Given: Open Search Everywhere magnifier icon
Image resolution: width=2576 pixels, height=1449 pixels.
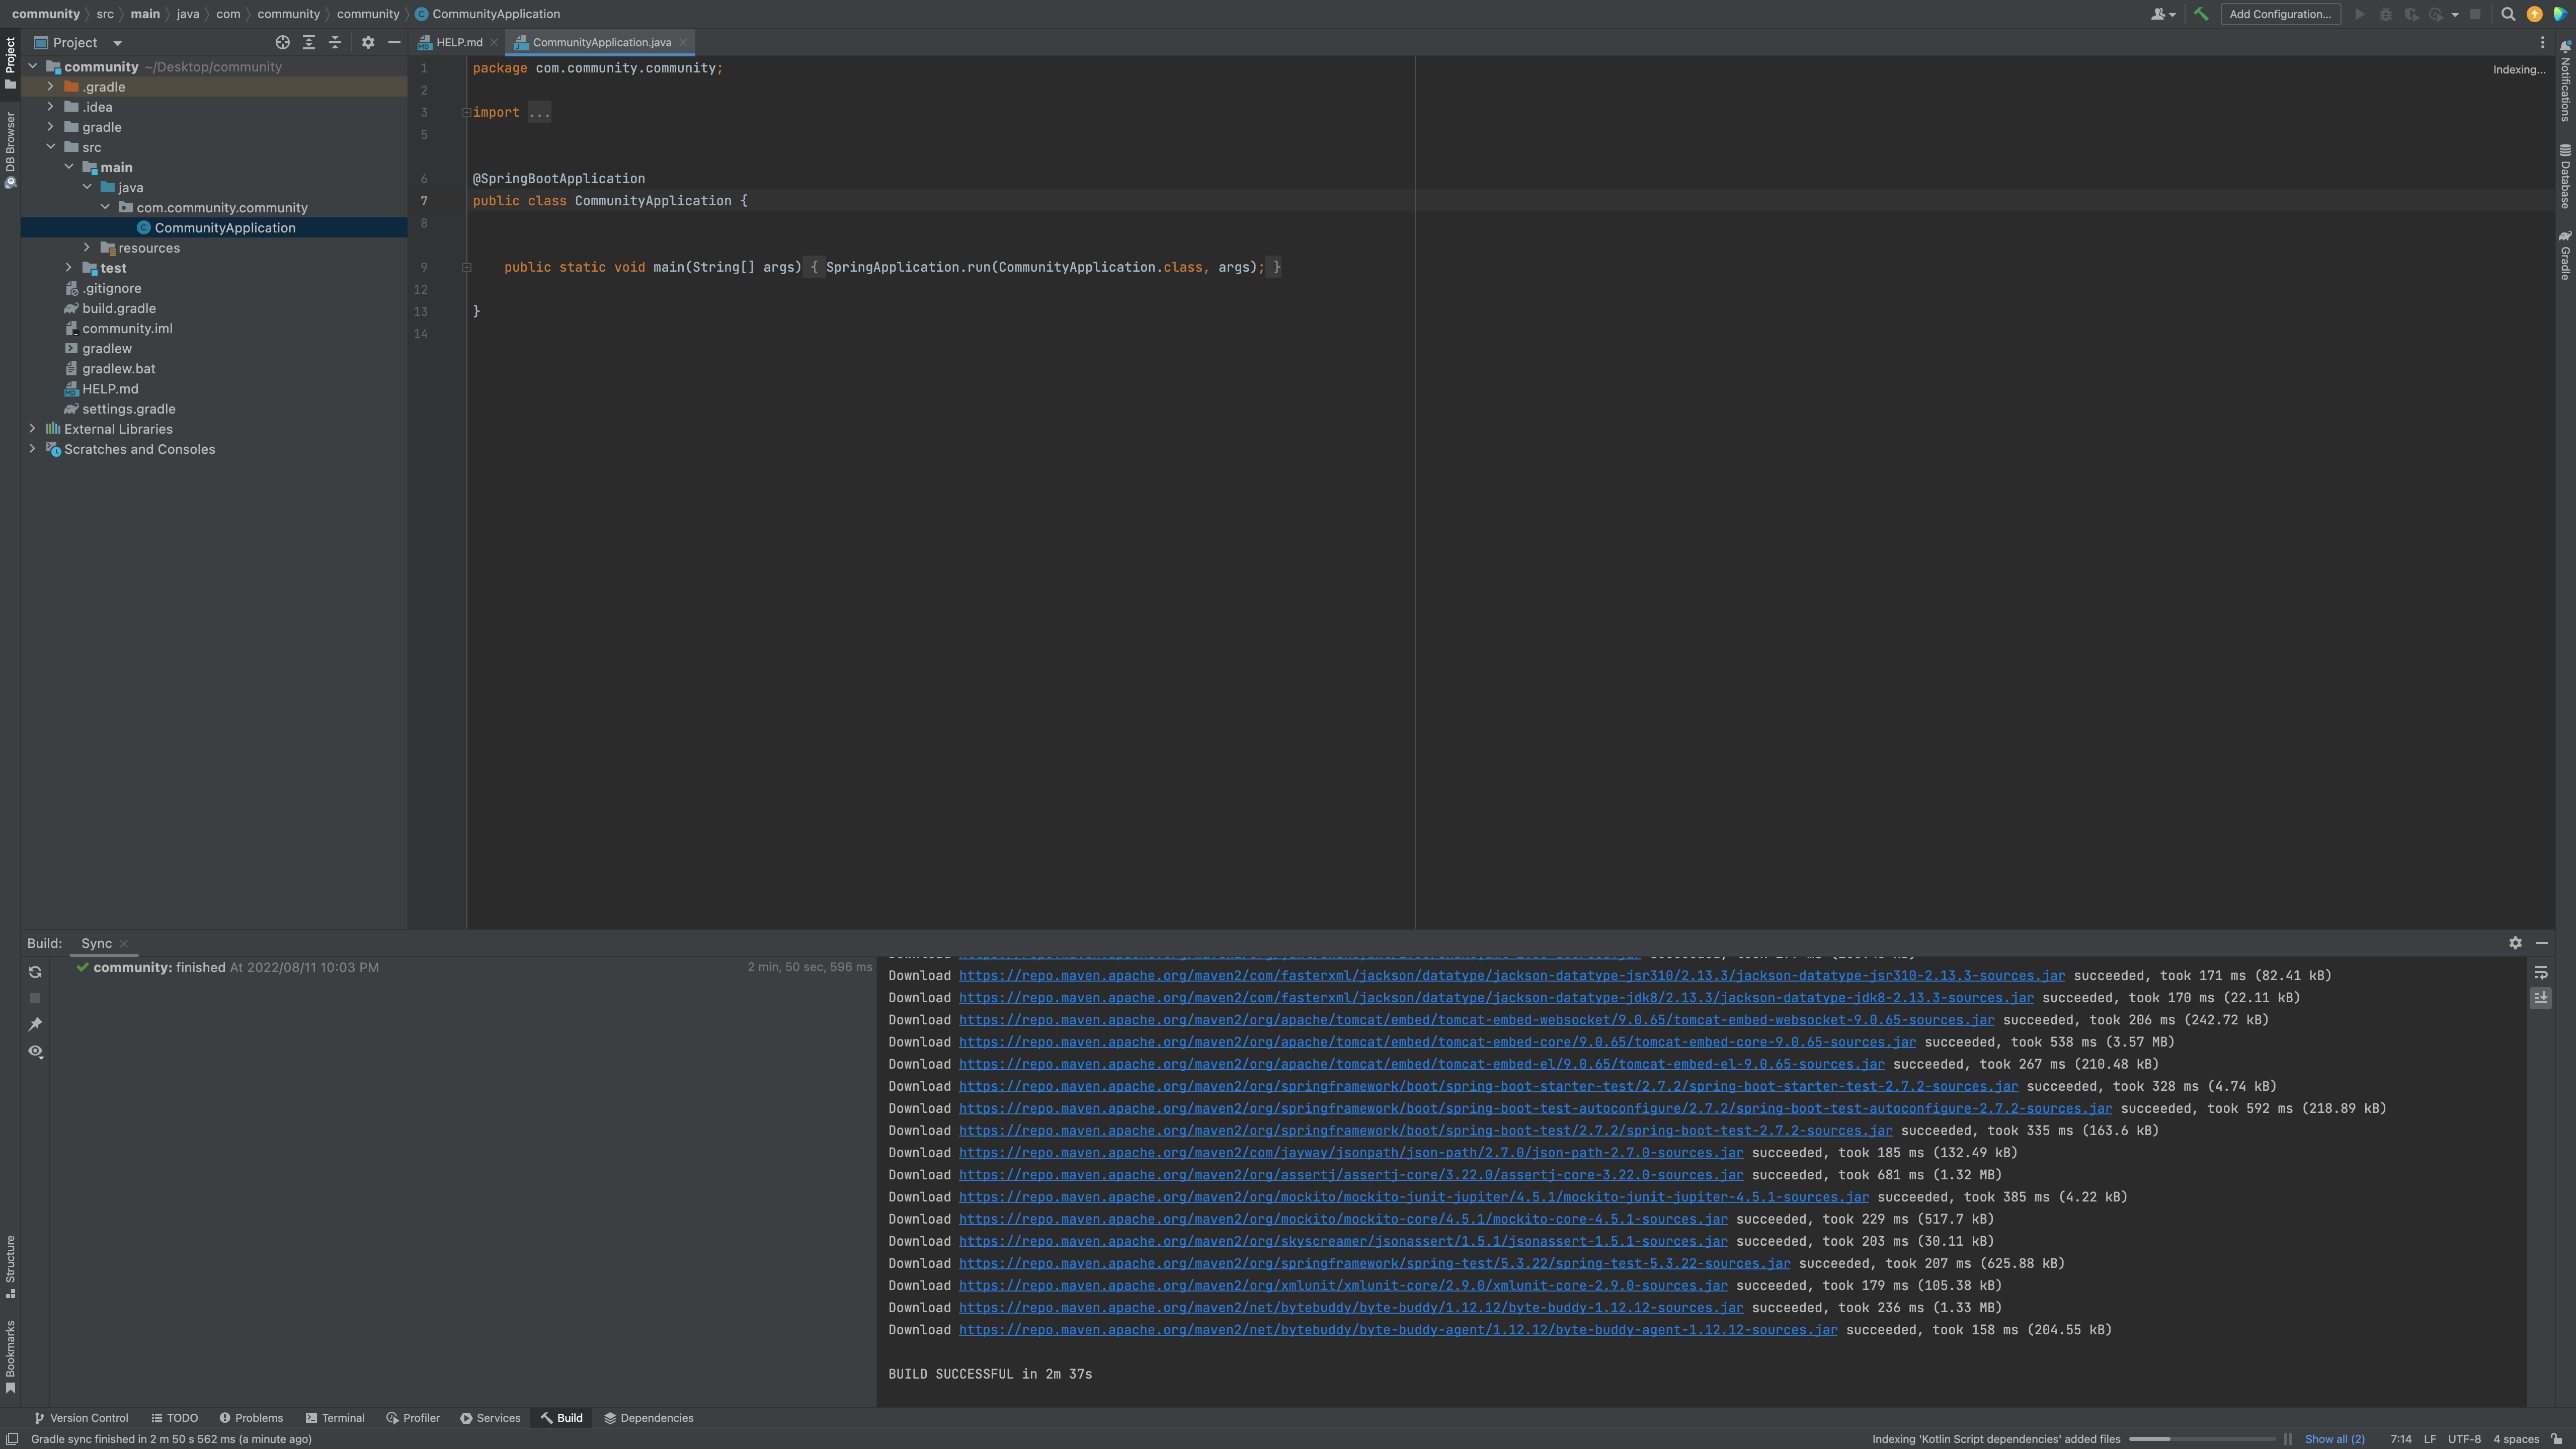Looking at the screenshot, I should [2508, 14].
